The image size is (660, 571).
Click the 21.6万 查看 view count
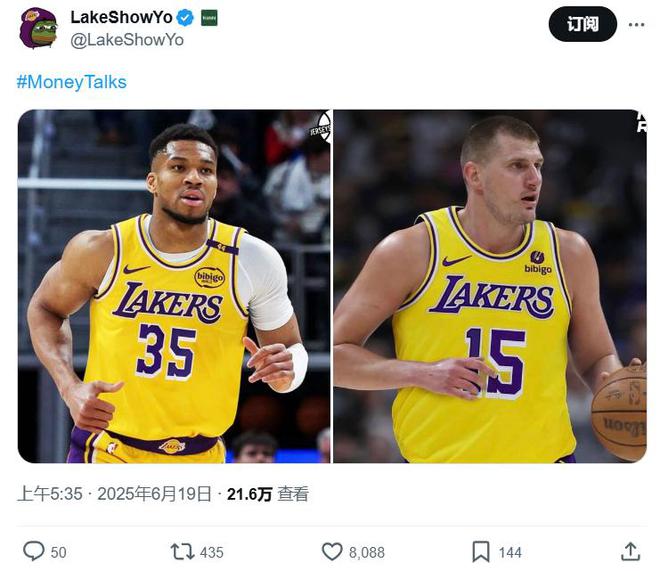pos(268,494)
